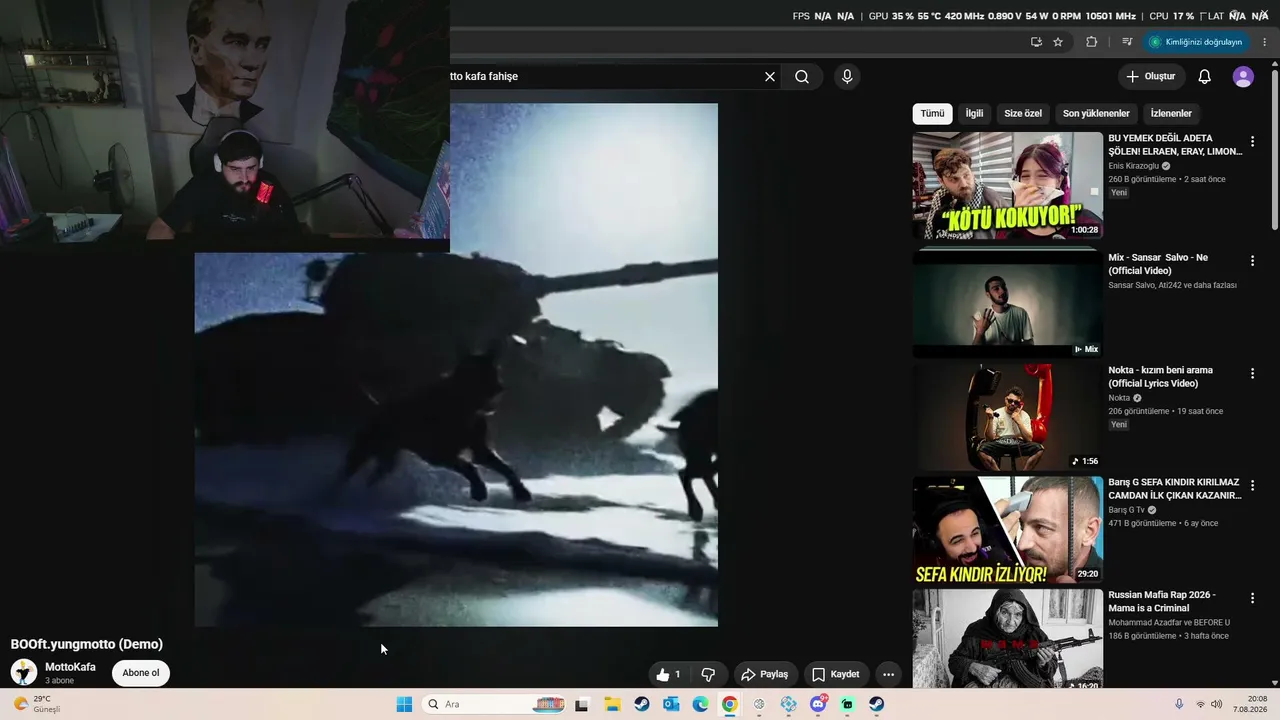This screenshot has height=720, width=1280.
Task: Open Chrome media controls icon
Action: tap(1127, 42)
